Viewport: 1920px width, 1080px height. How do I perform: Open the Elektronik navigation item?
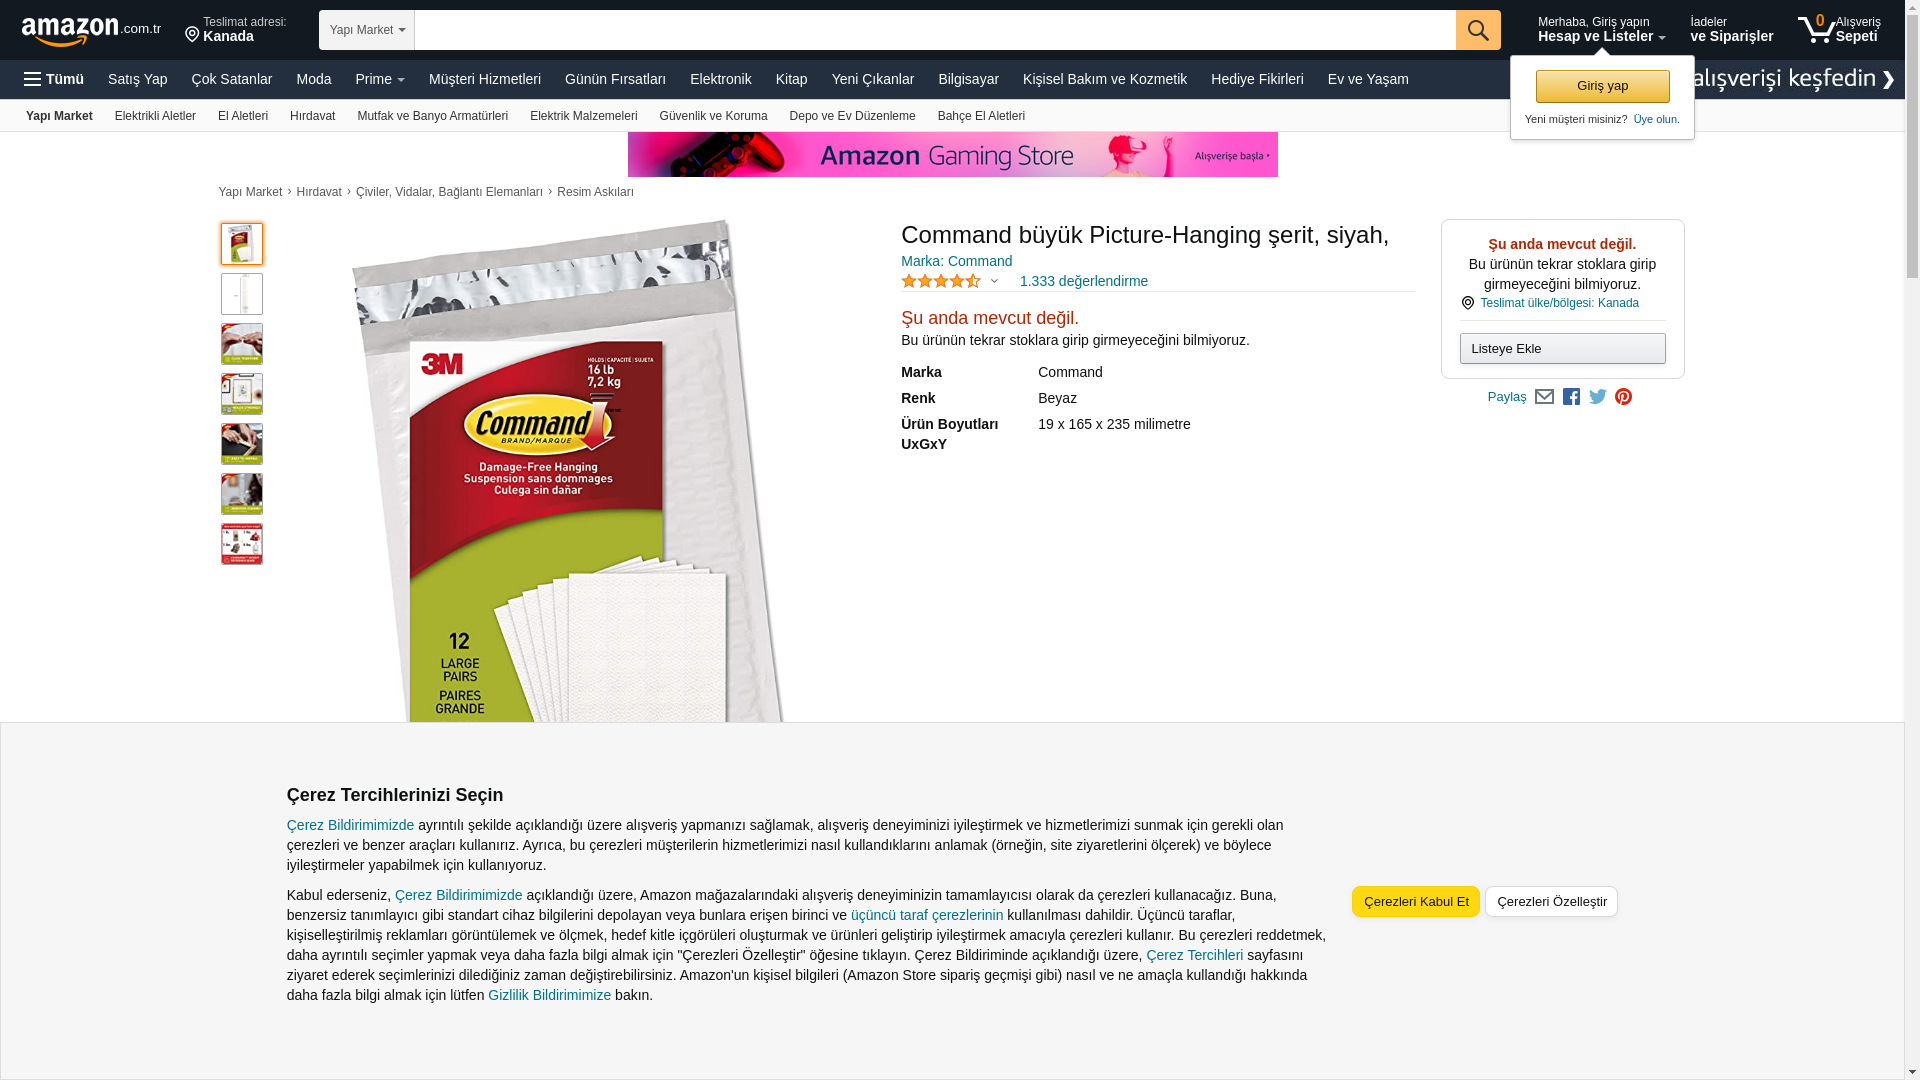720,79
